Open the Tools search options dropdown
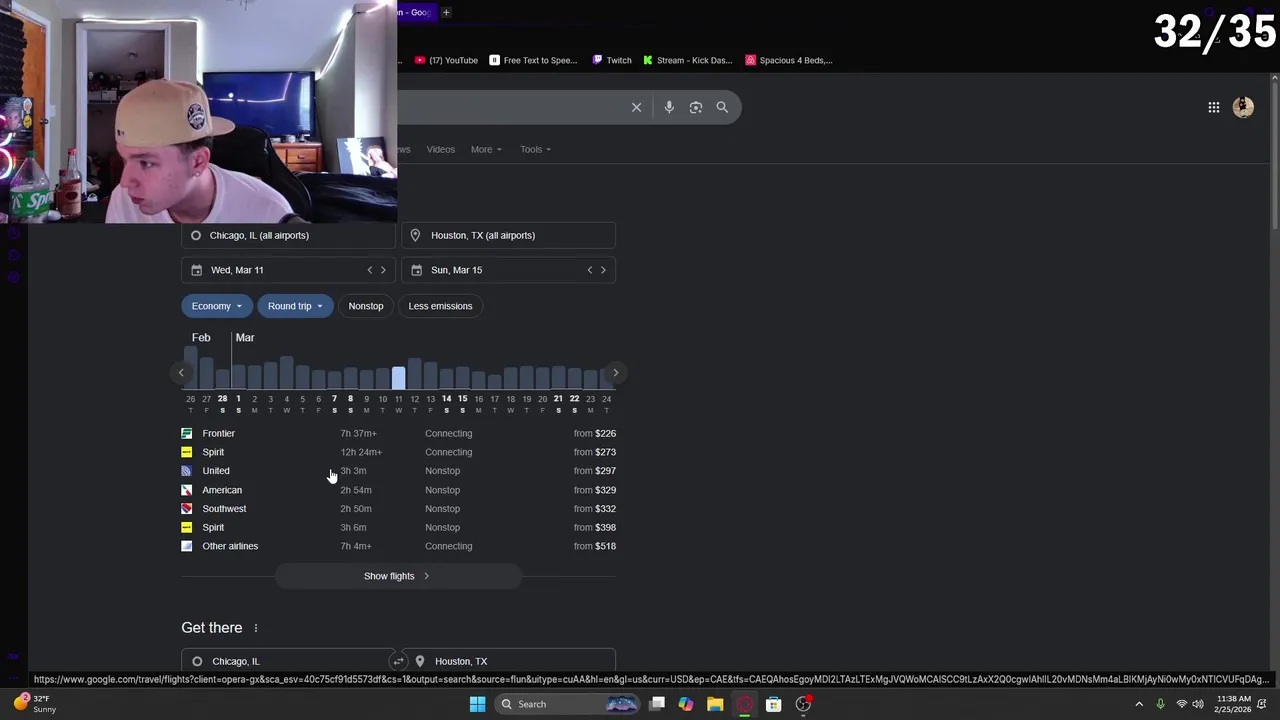 [535, 149]
